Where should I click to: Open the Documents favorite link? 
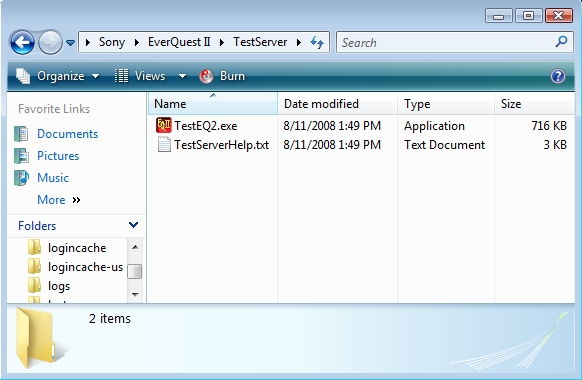[x=68, y=134]
